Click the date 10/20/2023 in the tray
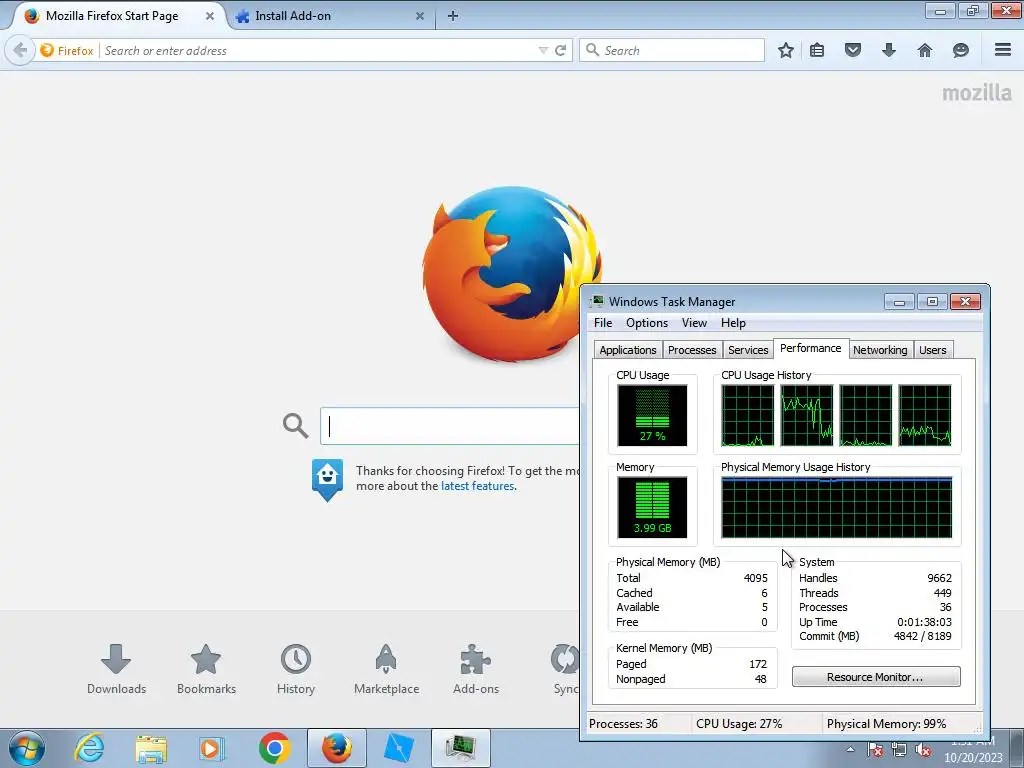This screenshot has width=1024, height=768. tap(973, 758)
